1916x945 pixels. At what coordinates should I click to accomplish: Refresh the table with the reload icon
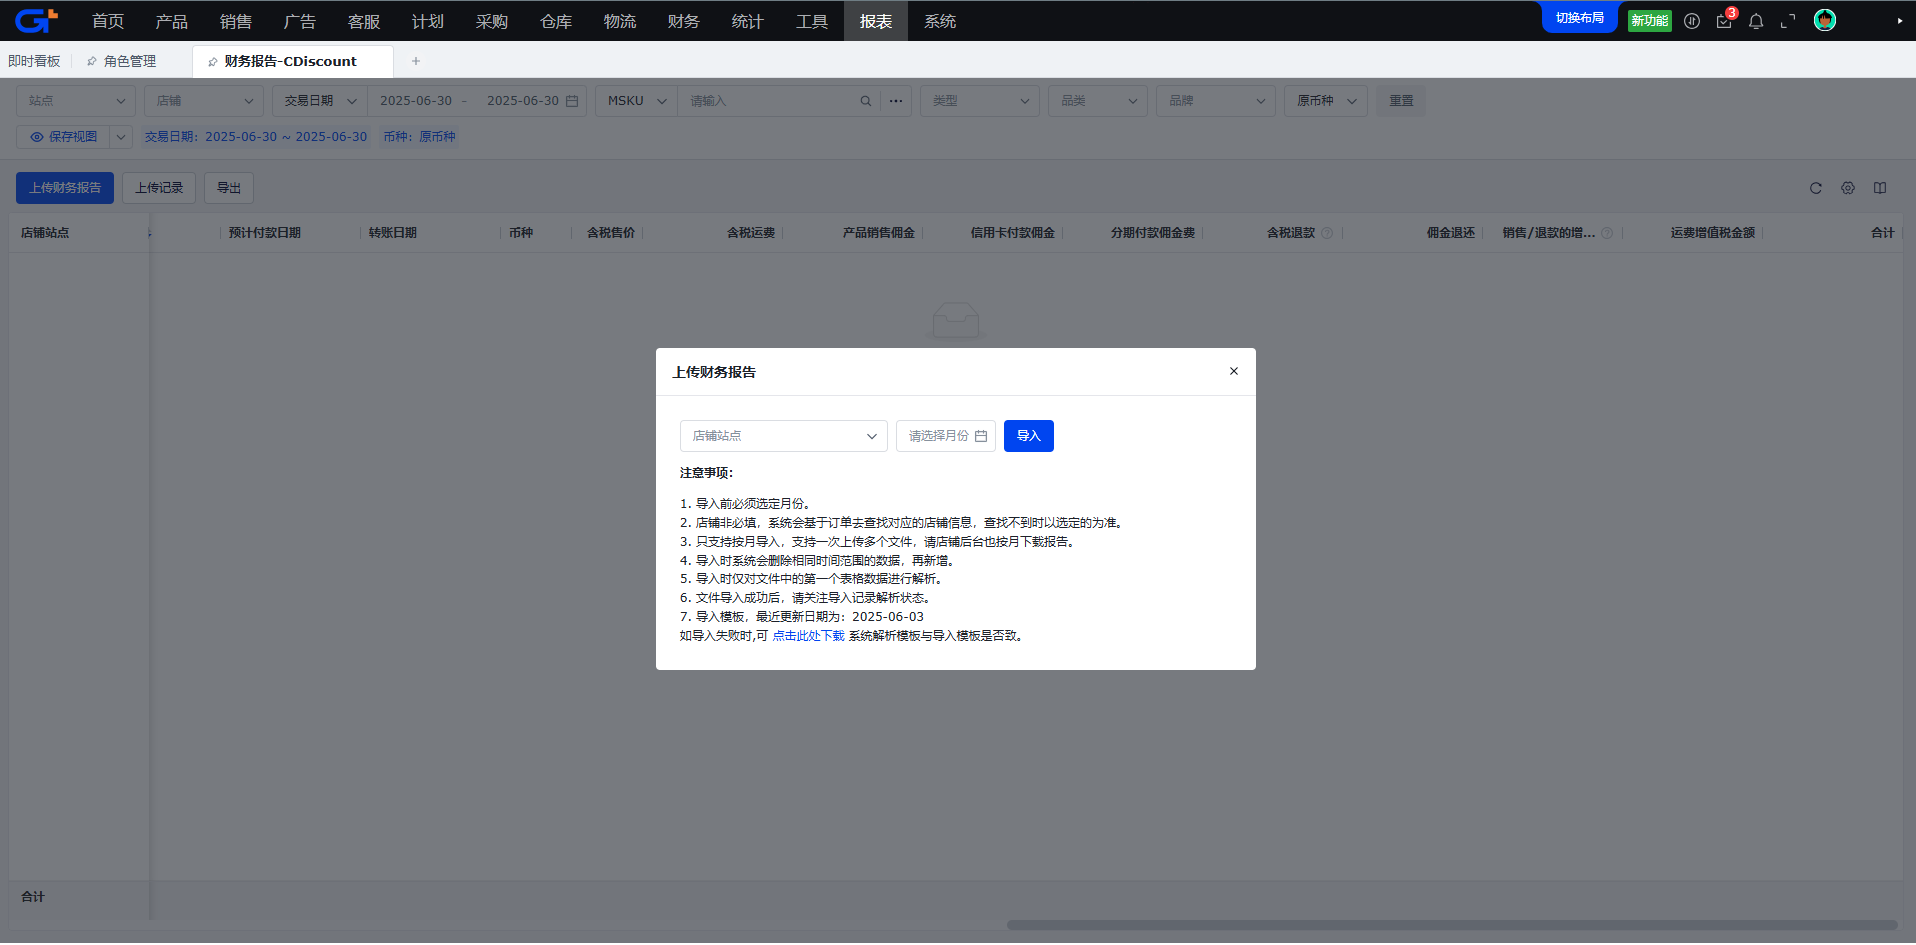click(1816, 188)
